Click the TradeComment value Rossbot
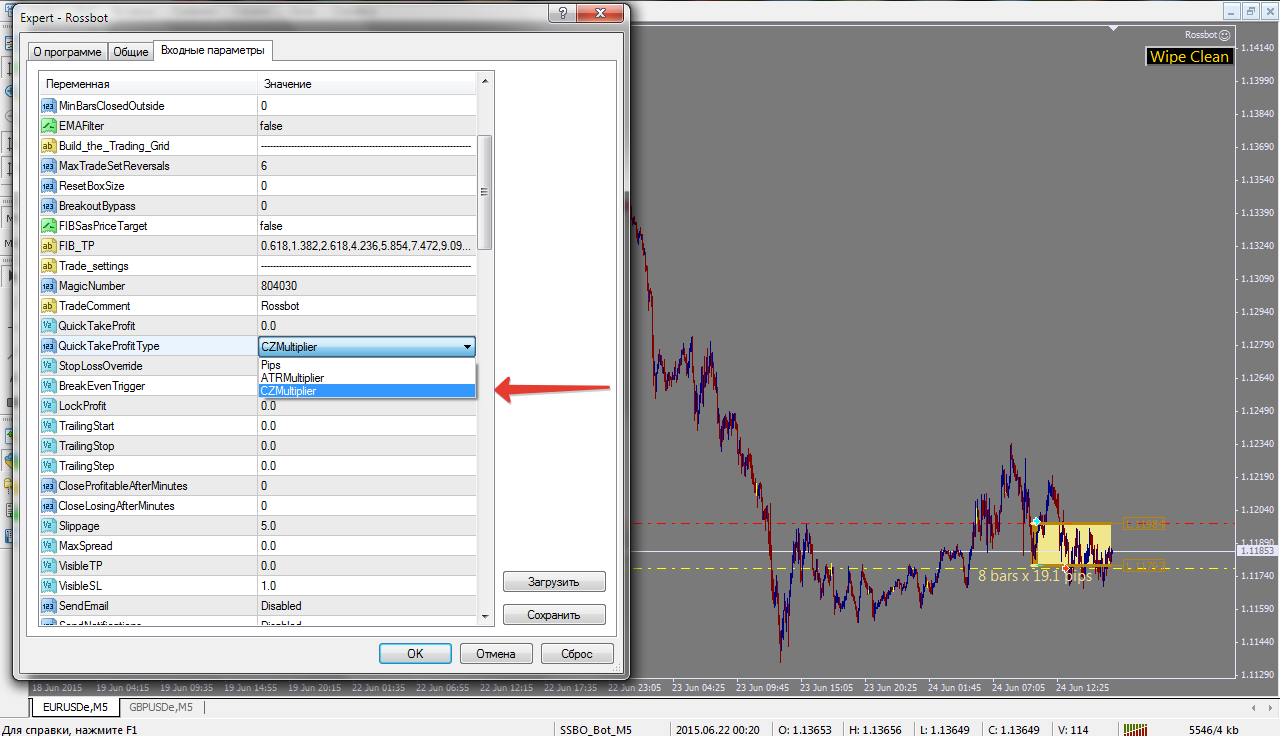Viewport: 1280px width, 736px height. click(367, 306)
